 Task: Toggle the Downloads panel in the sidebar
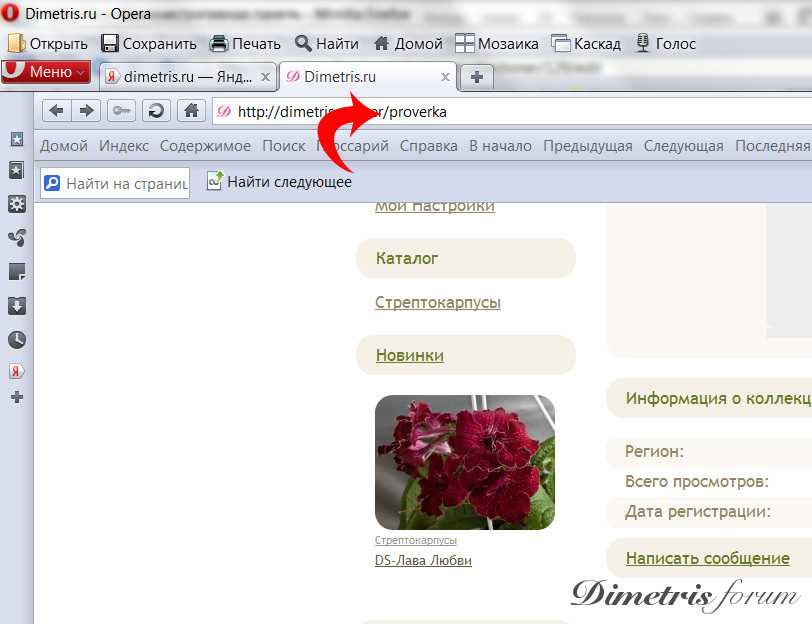click(x=16, y=304)
